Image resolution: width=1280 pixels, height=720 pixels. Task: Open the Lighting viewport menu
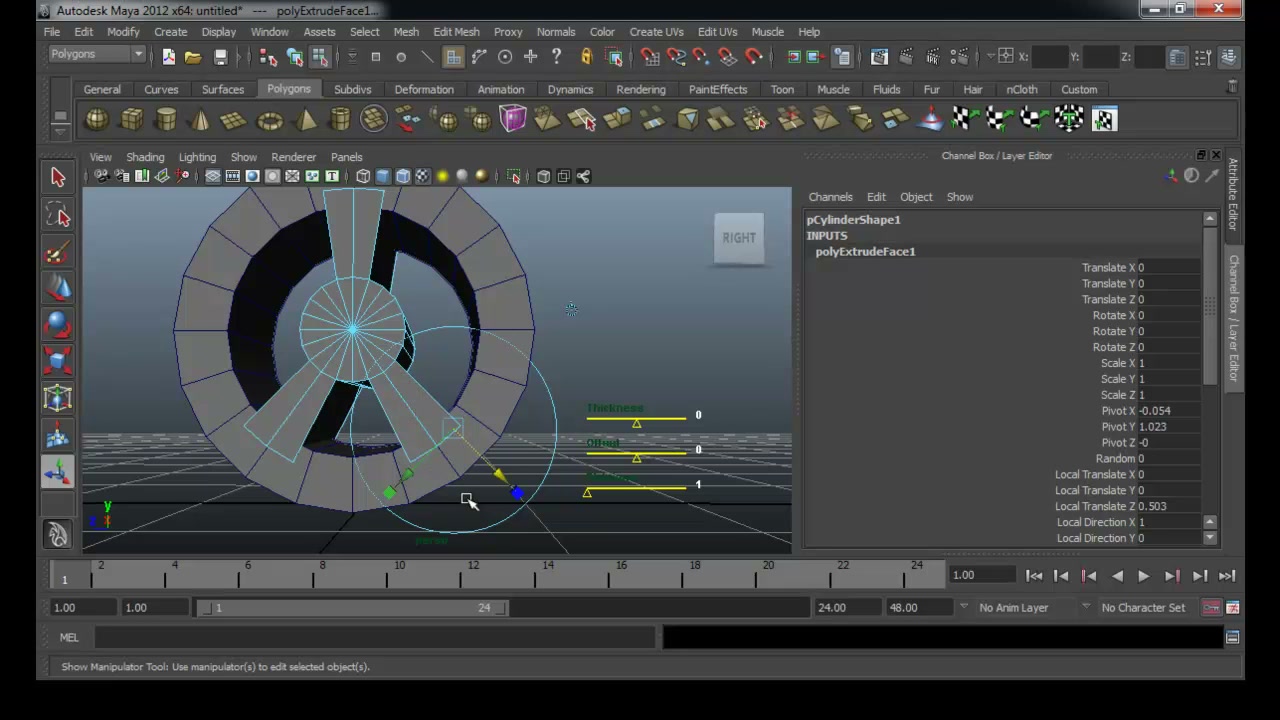coord(197,157)
